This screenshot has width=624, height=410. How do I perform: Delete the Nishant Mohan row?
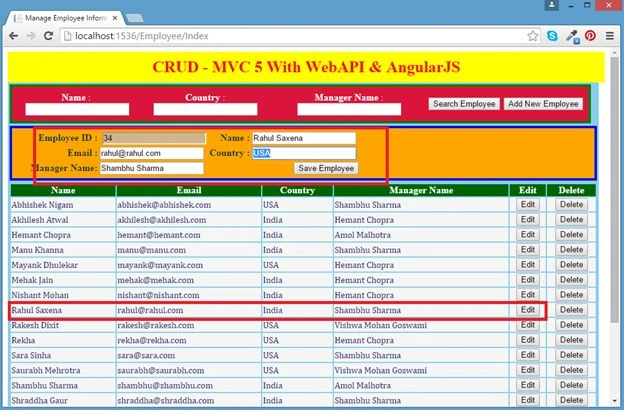571,295
